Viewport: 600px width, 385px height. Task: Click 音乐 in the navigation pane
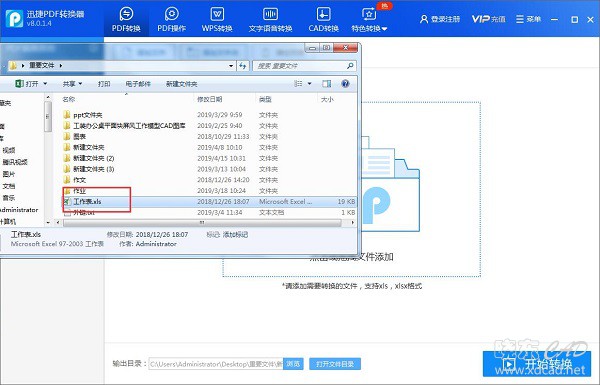tap(9, 198)
